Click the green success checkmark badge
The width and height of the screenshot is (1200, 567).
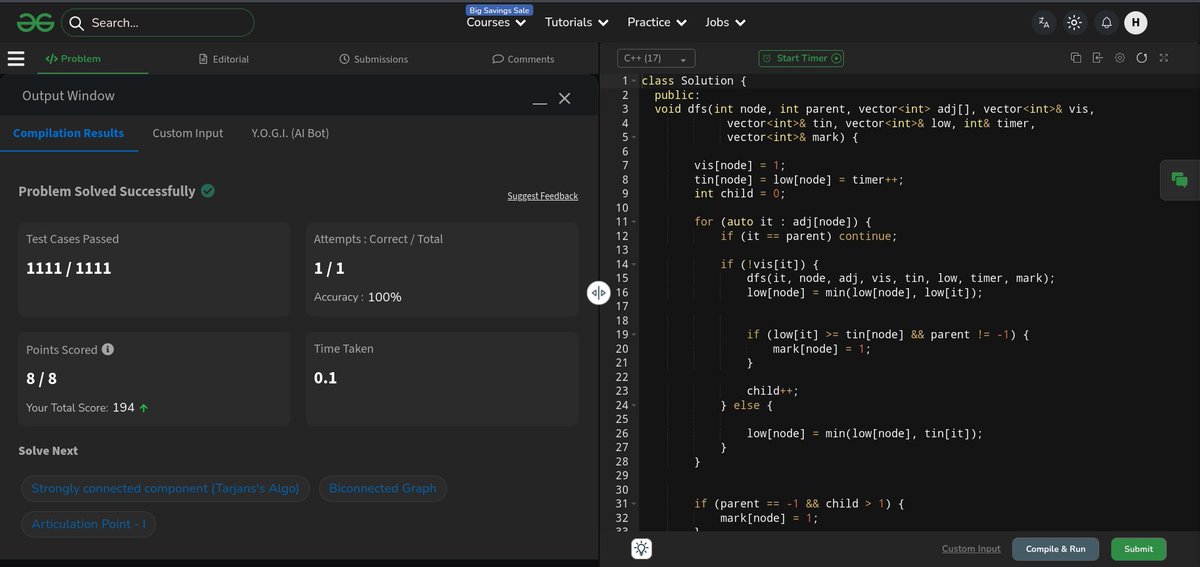pos(208,190)
